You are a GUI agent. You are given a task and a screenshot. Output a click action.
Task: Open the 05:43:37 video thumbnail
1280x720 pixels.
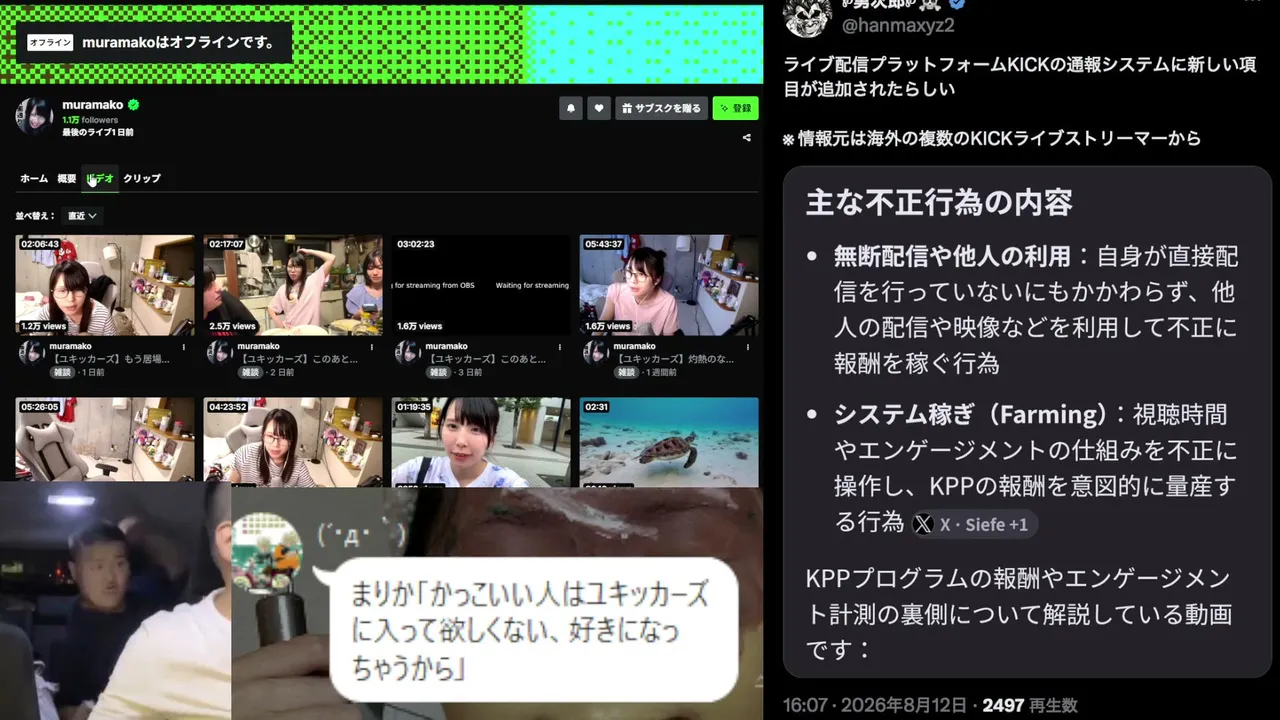pos(669,285)
